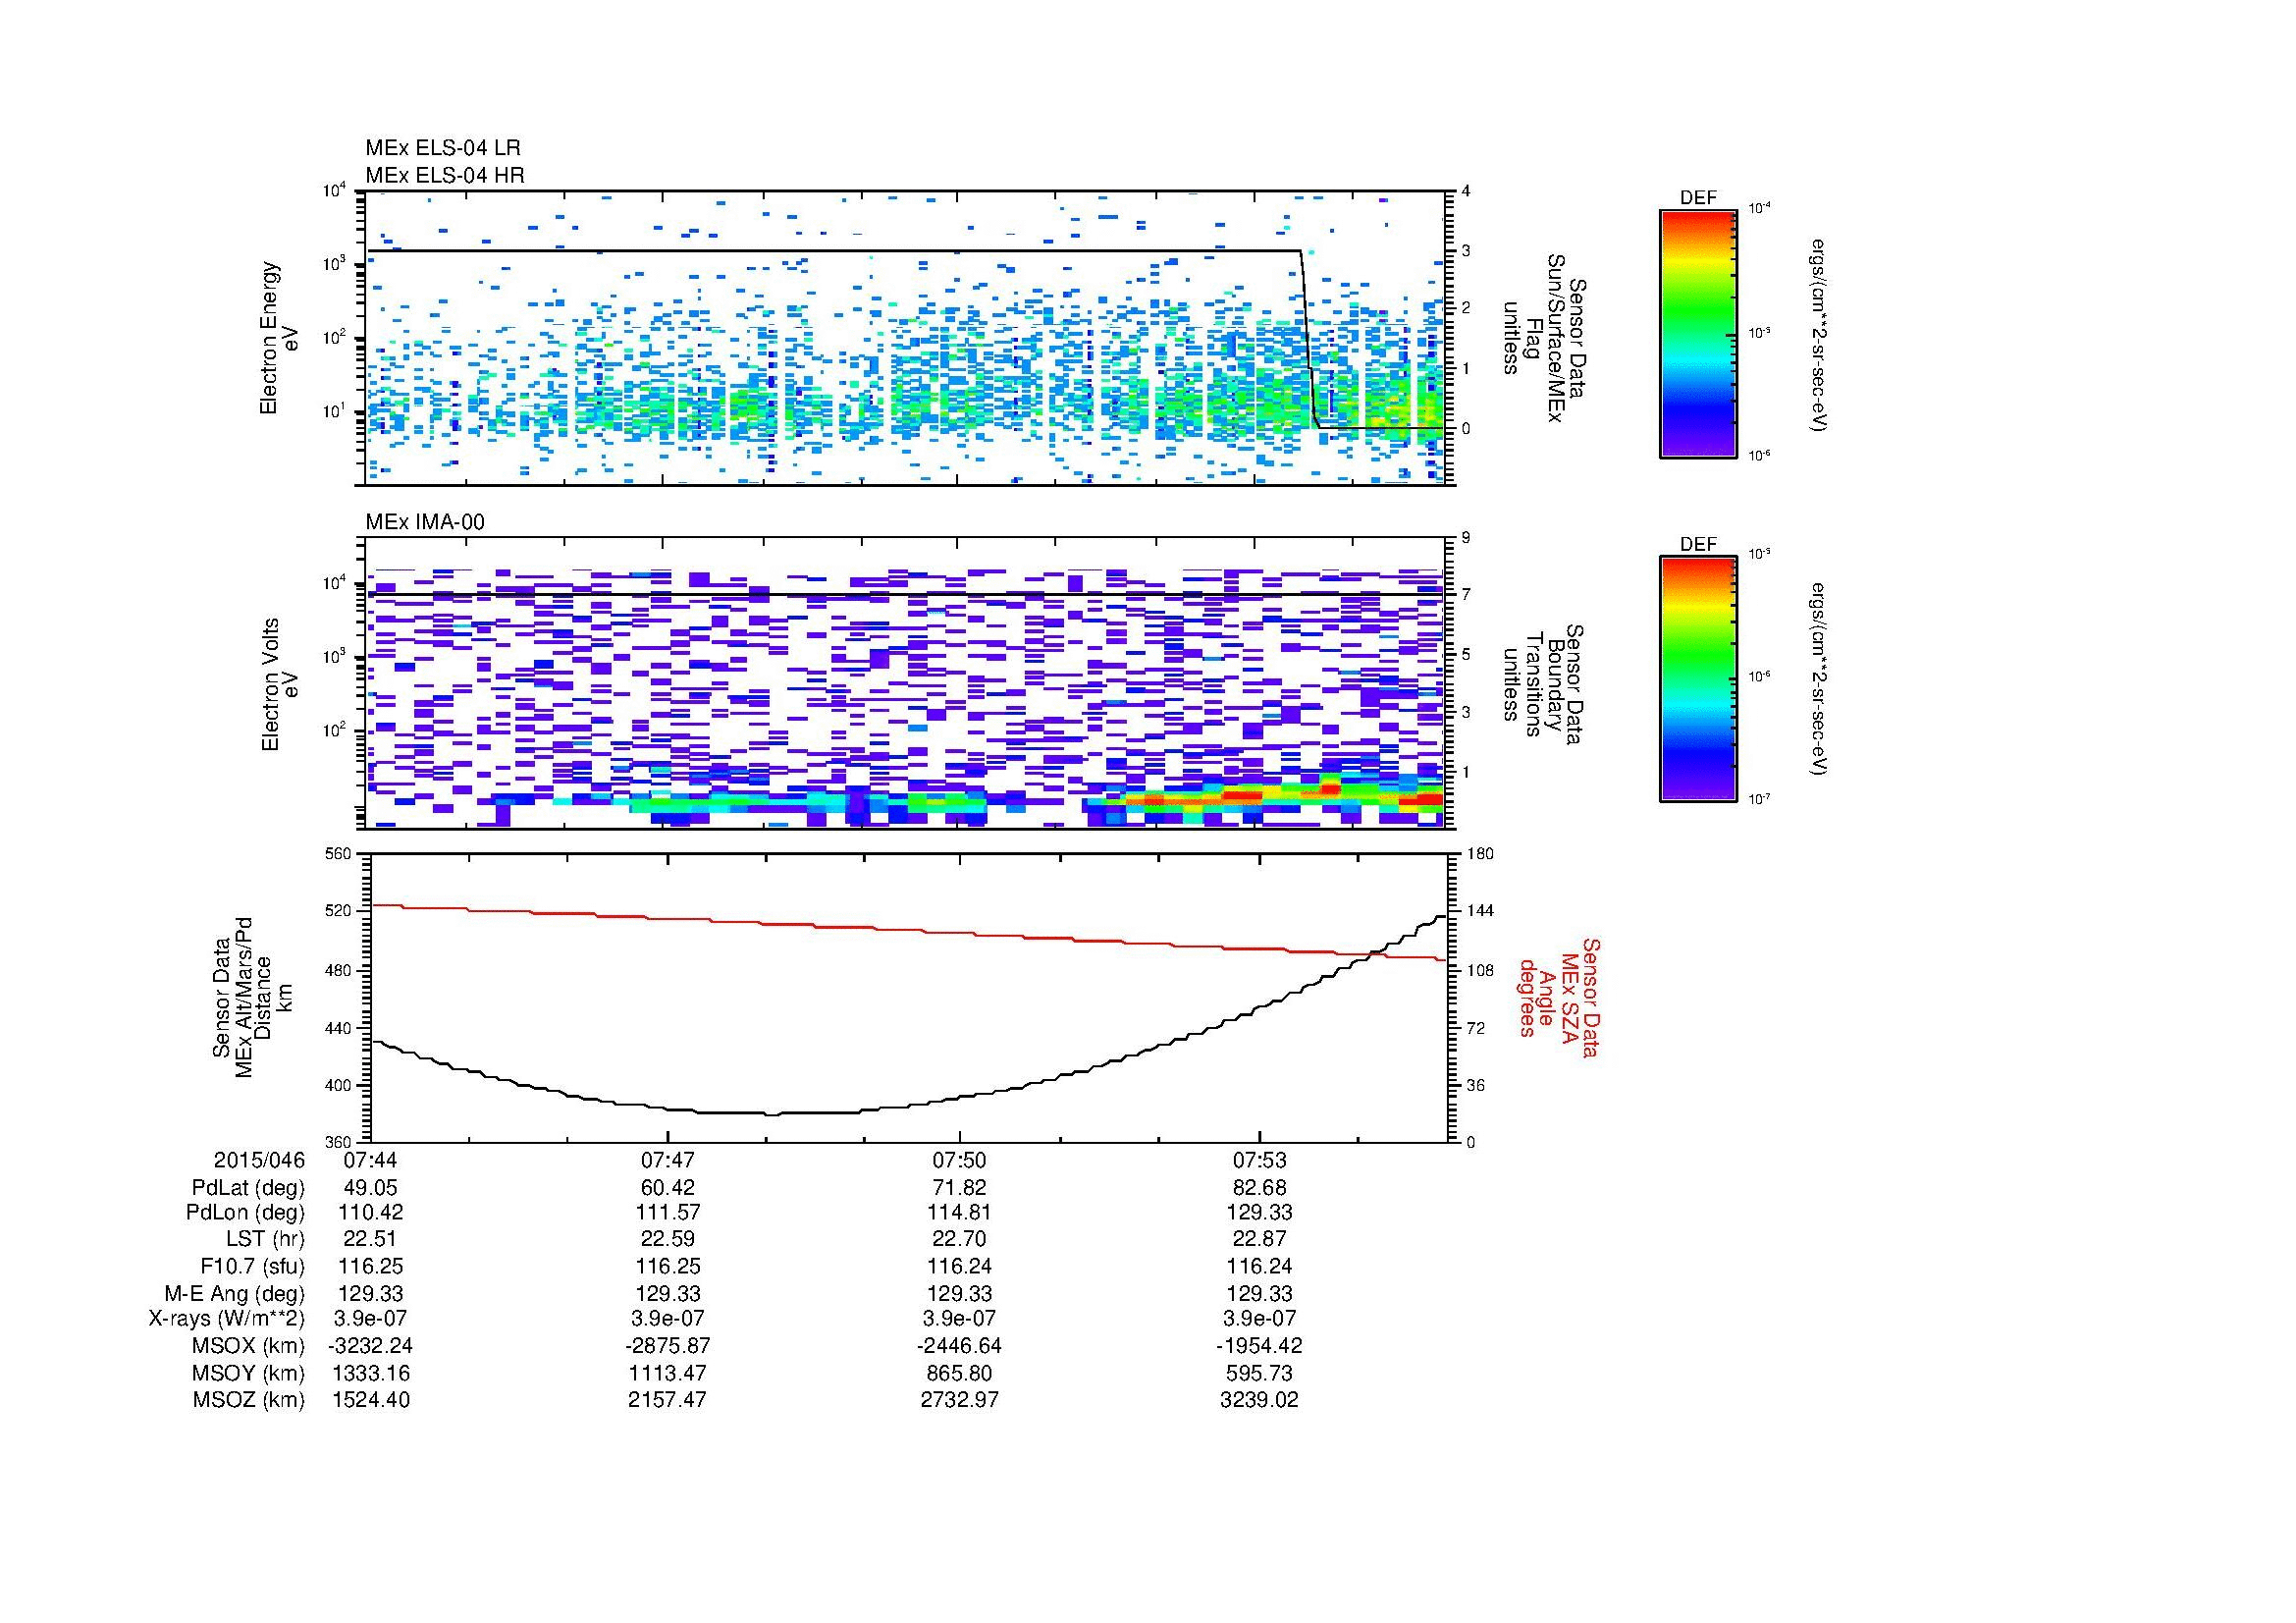Click the MSOX value -2875.87
2296x1623 pixels.
667,1346
